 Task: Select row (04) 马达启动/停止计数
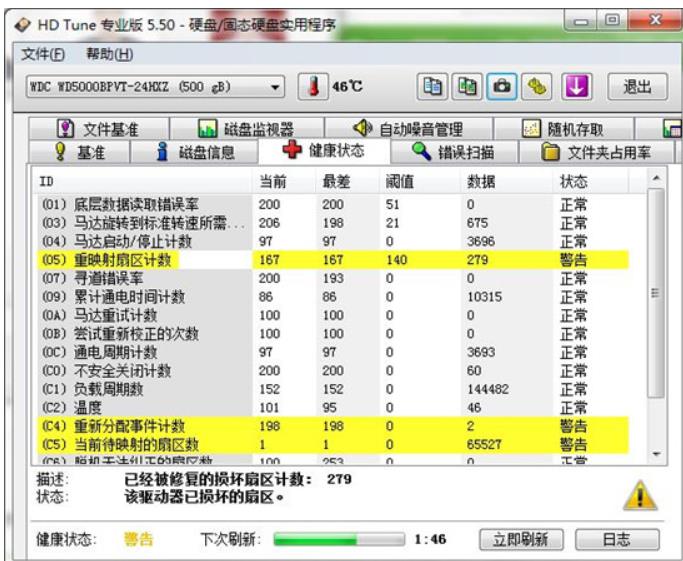coord(333,241)
